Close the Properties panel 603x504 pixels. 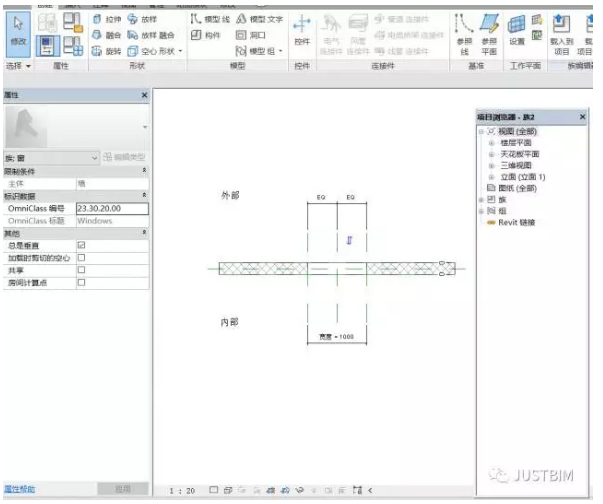tap(144, 95)
